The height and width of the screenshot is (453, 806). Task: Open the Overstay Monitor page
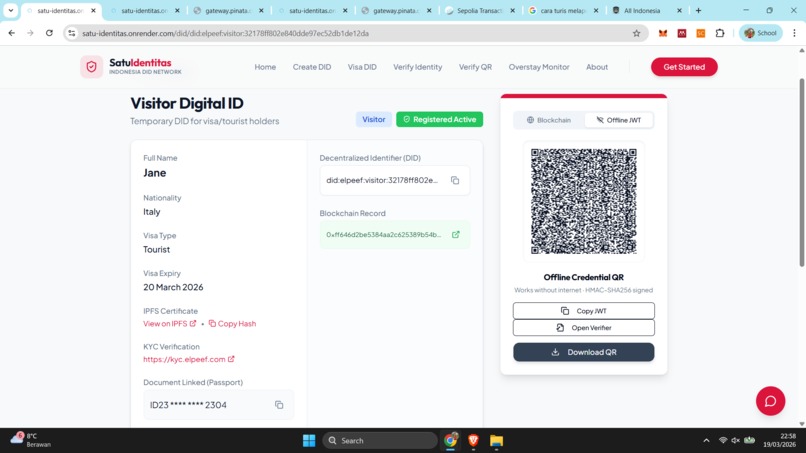click(539, 67)
